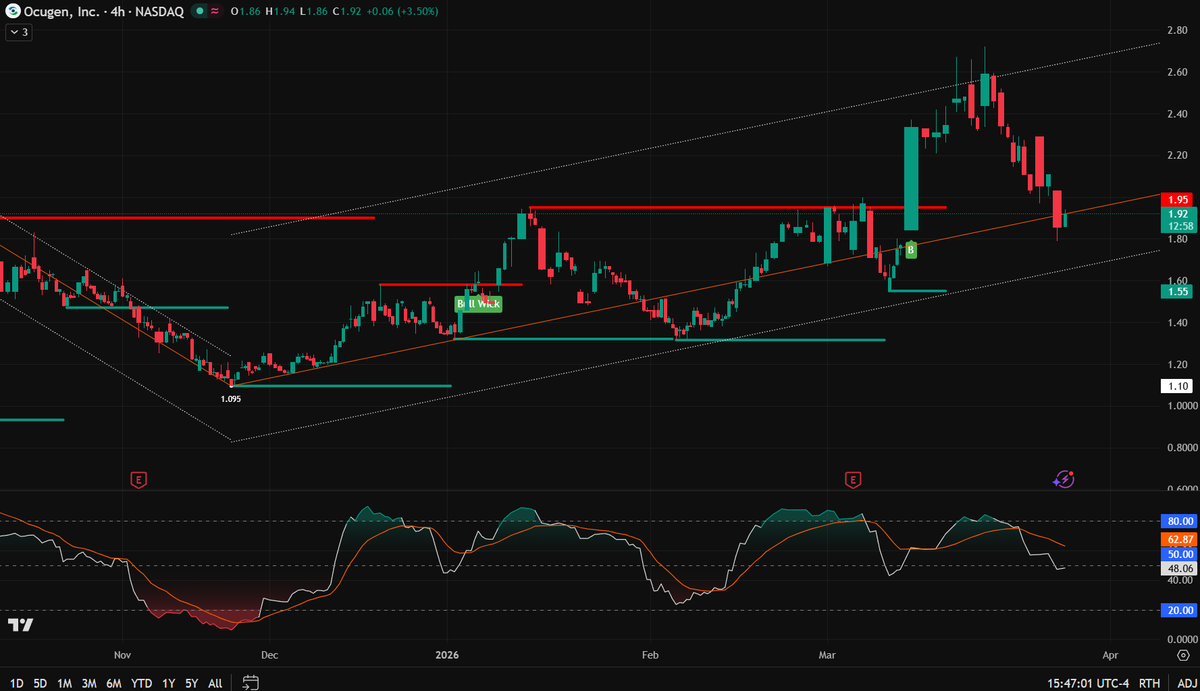Open the Ocugen, Inc. symbol title

(63, 11)
